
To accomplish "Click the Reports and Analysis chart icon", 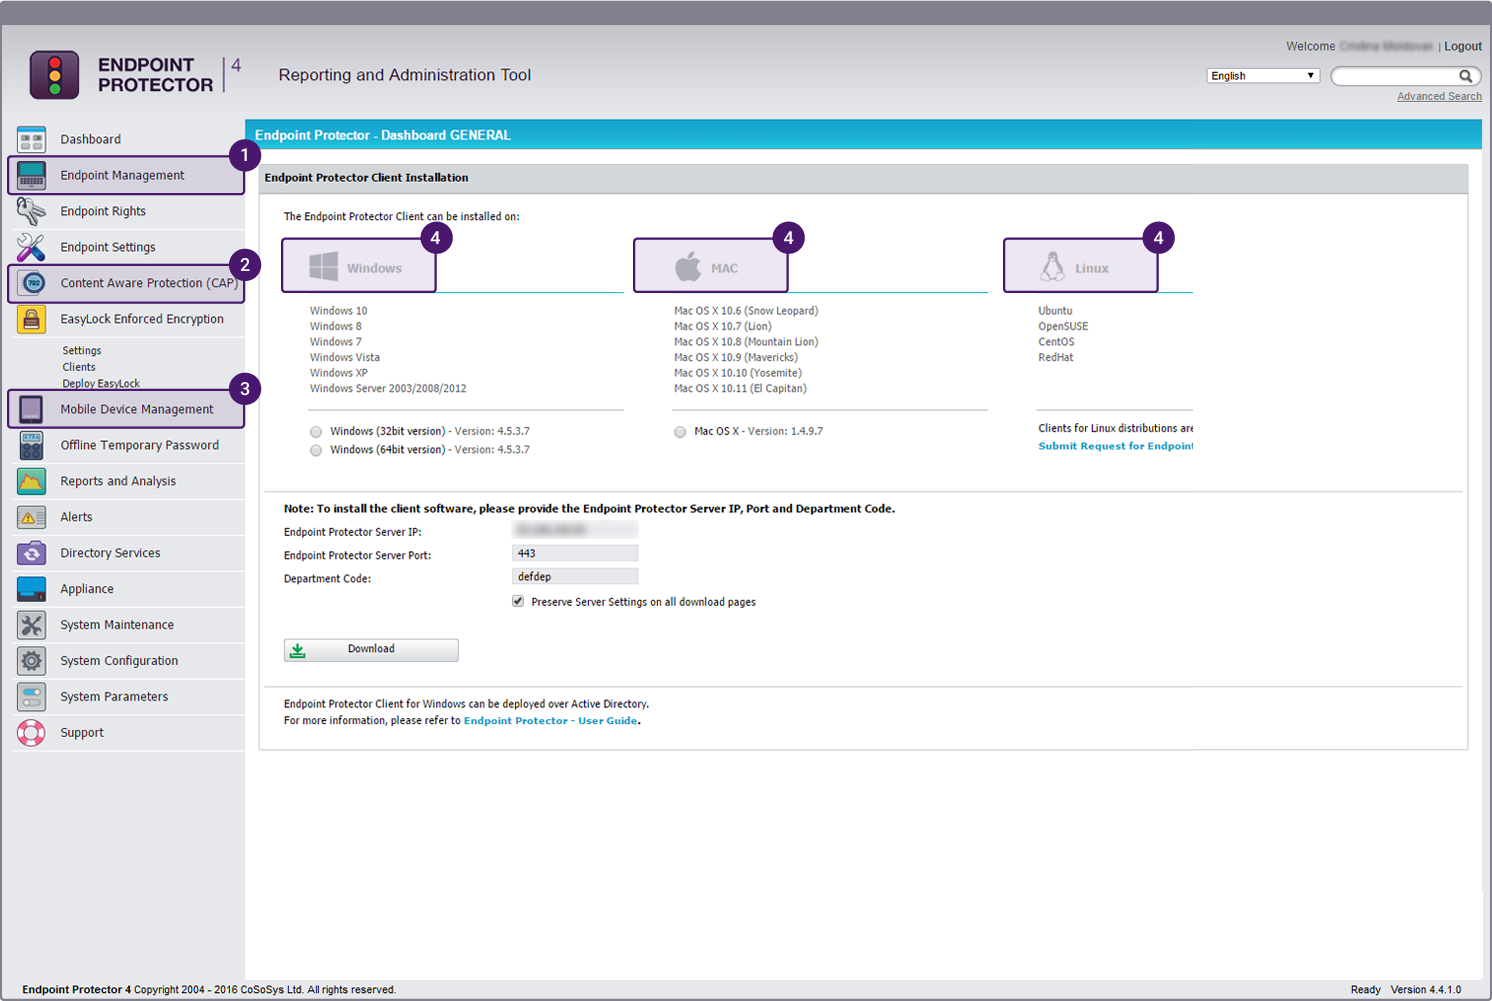I will (31, 481).
